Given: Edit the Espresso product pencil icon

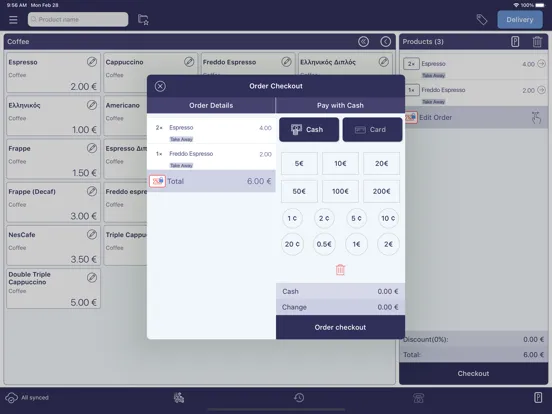Looking at the screenshot, I should pyautogui.click(x=92, y=62).
